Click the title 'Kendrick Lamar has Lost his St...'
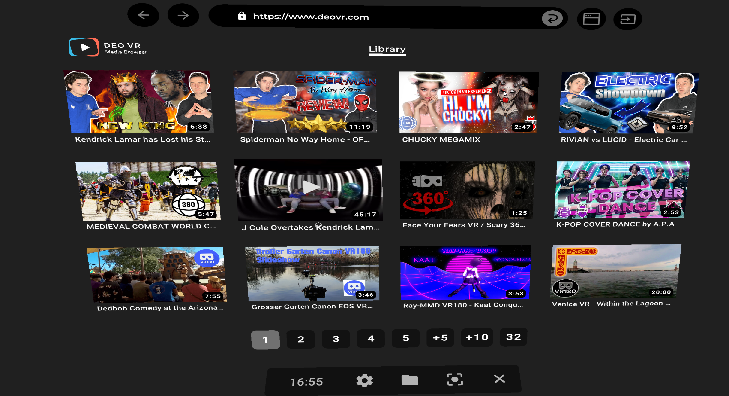This screenshot has width=729, height=396. tap(143, 139)
